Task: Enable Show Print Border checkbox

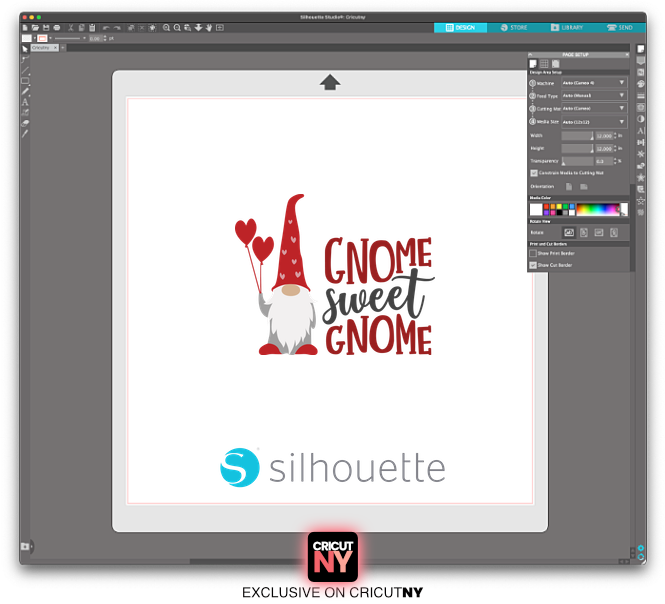Action: [533, 253]
